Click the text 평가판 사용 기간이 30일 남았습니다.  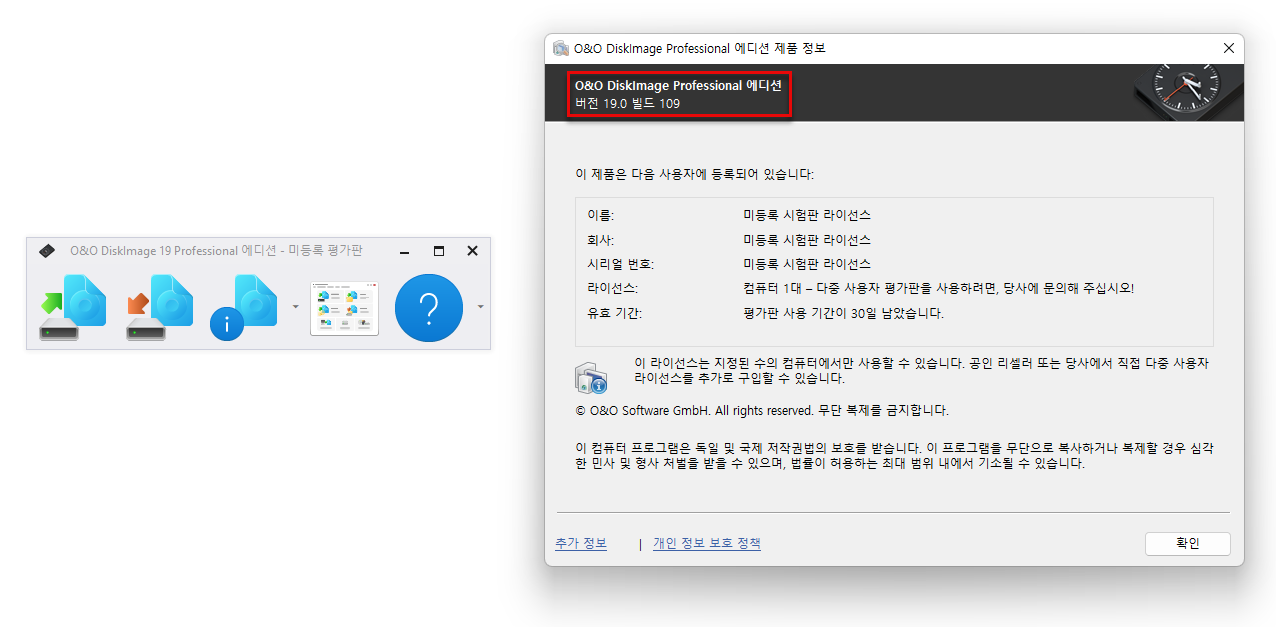843,313
